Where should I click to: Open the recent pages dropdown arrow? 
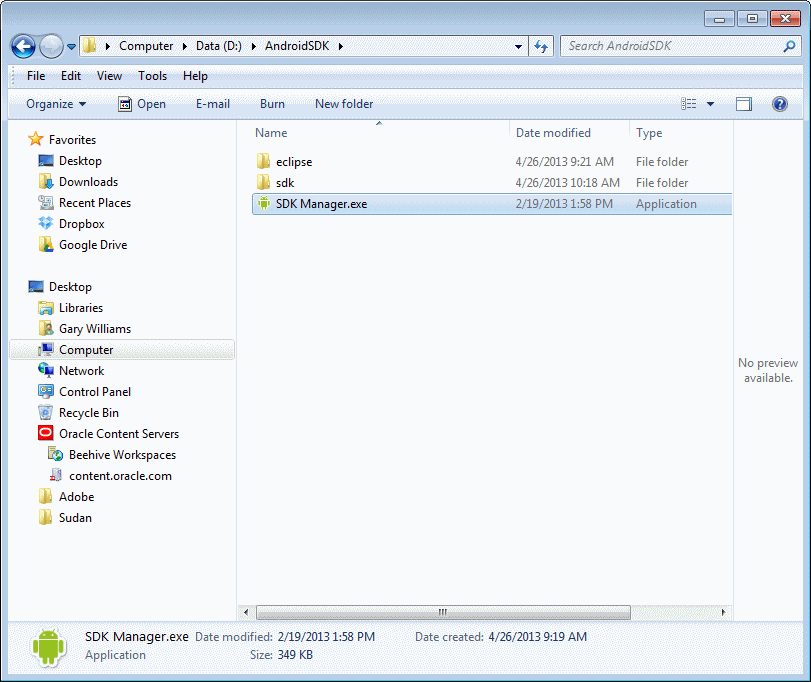71,47
